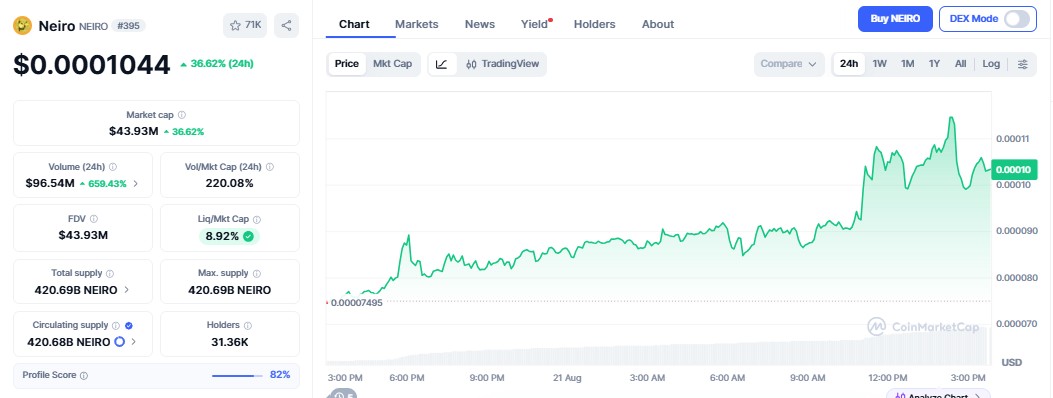Select Price chart view

coord(347,64)
